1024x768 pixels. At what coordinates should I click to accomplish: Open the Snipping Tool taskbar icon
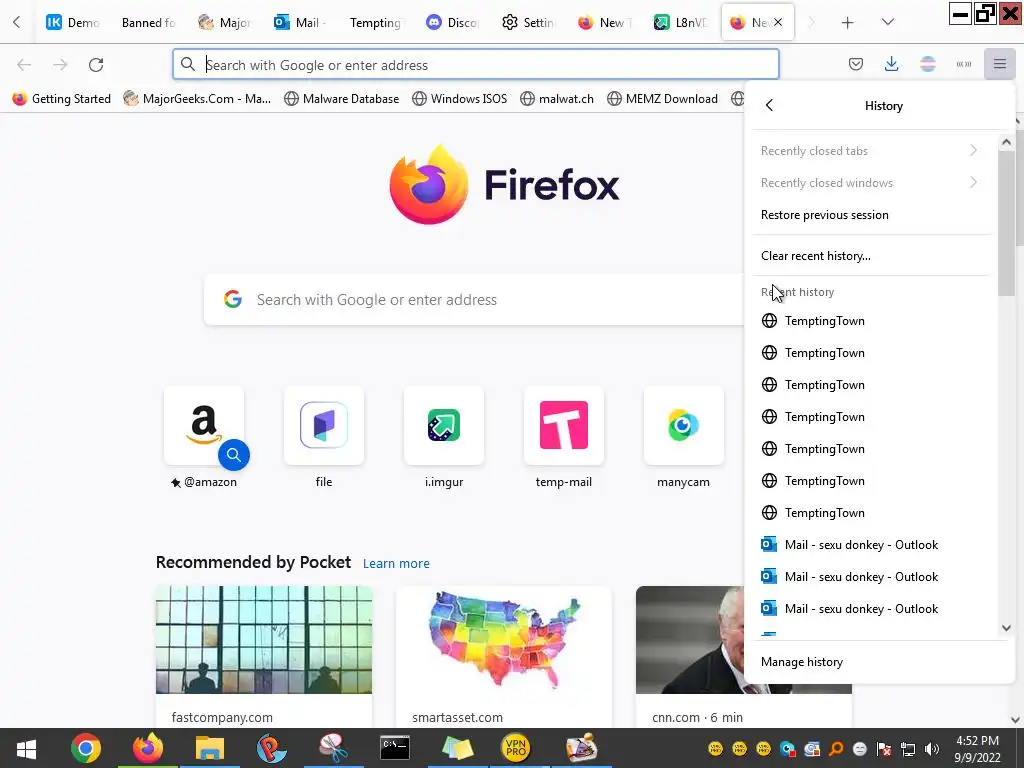click(x=333, y=748)
